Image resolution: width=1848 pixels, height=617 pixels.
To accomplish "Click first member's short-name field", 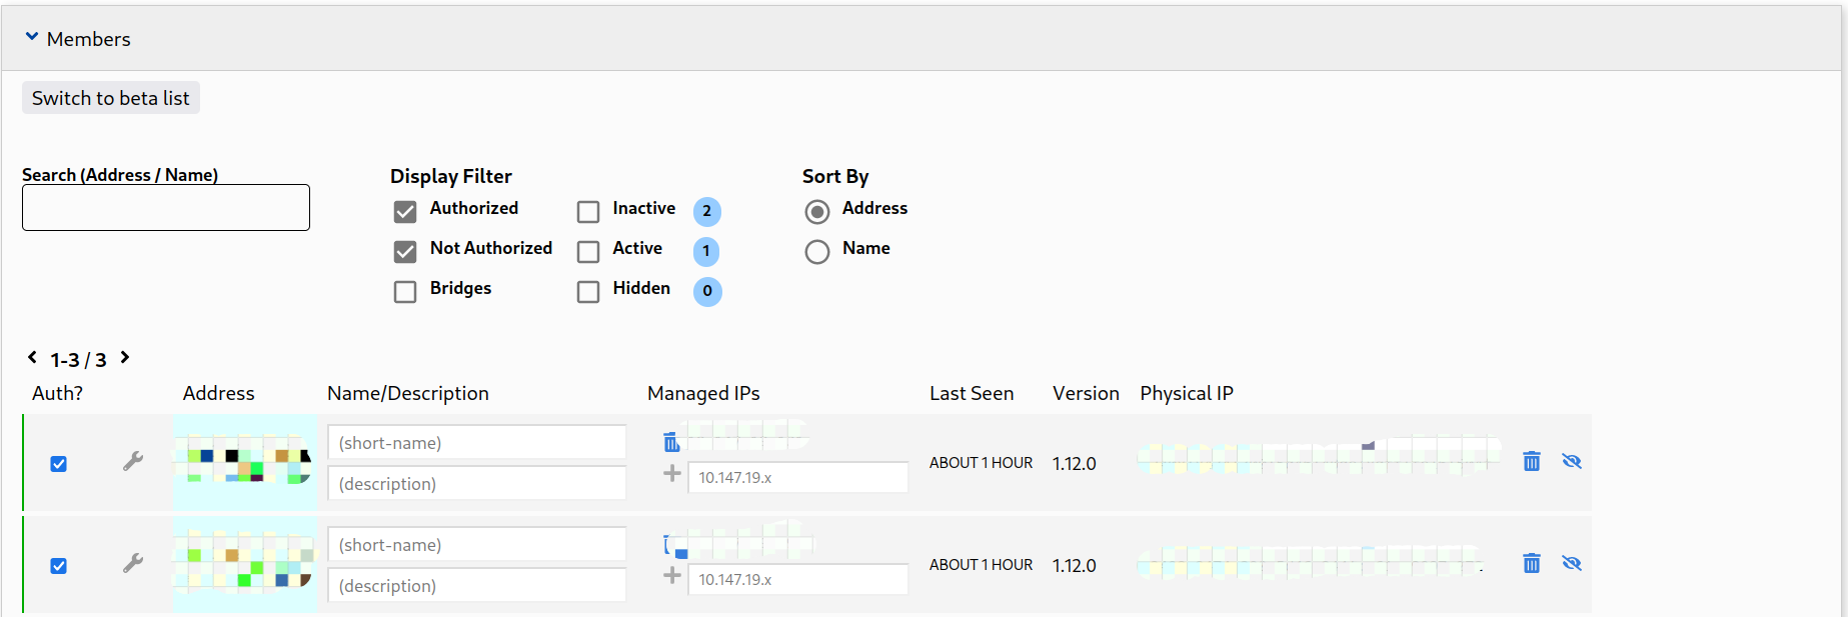I will [476, 442].
